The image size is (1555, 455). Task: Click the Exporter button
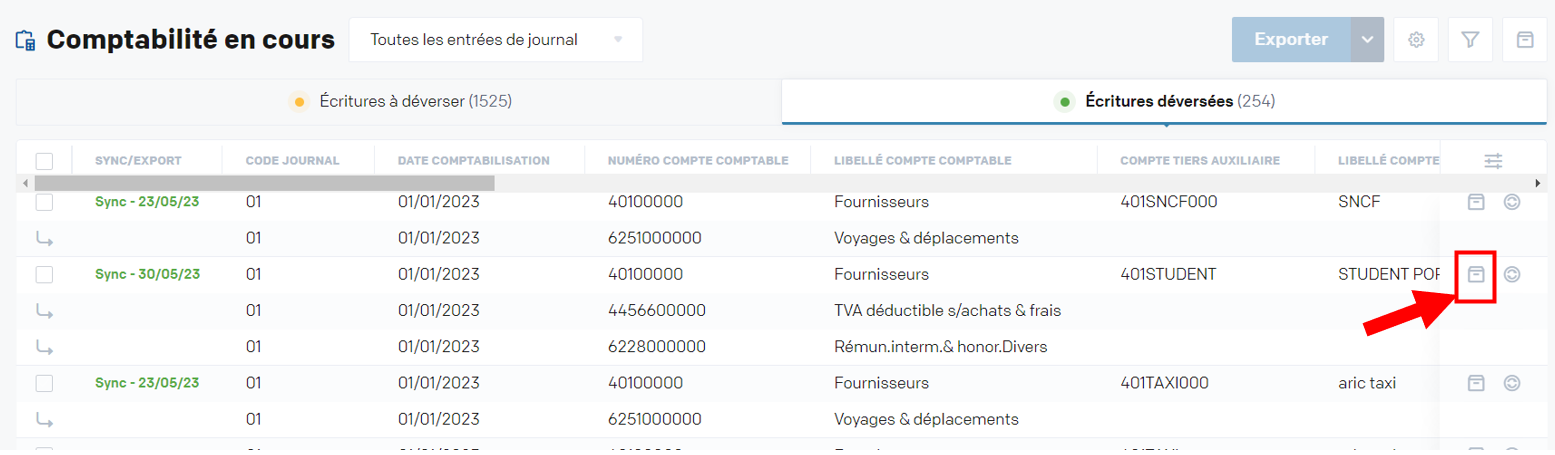1290,40
